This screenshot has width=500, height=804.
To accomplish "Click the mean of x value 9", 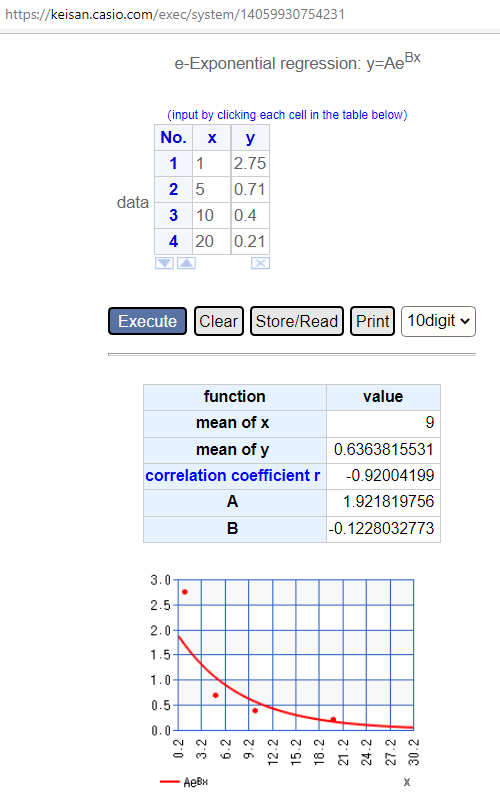I will [384, 423].
